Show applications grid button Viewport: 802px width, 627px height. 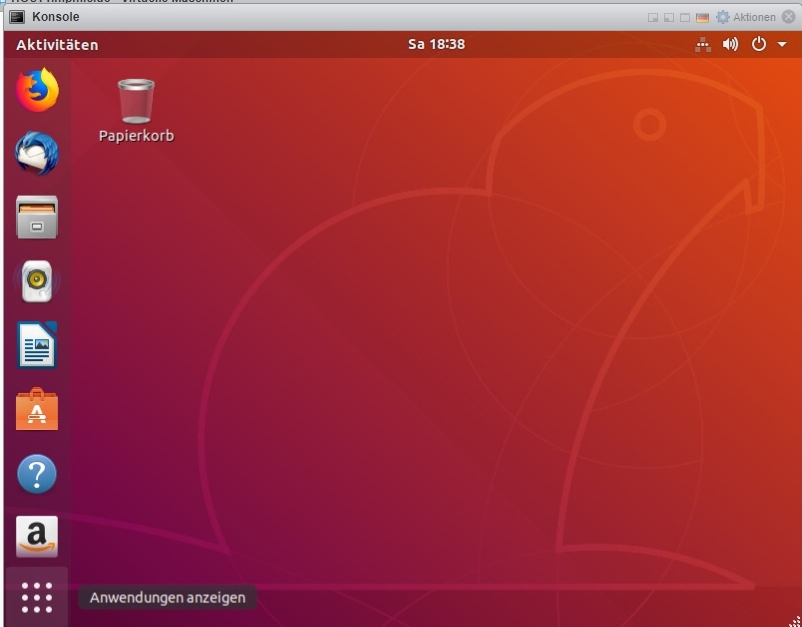click(x=37, y=597)
